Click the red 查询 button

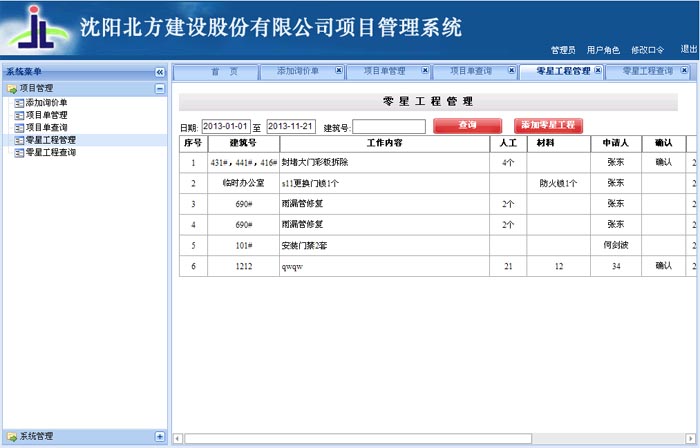[x=467, y=126]
